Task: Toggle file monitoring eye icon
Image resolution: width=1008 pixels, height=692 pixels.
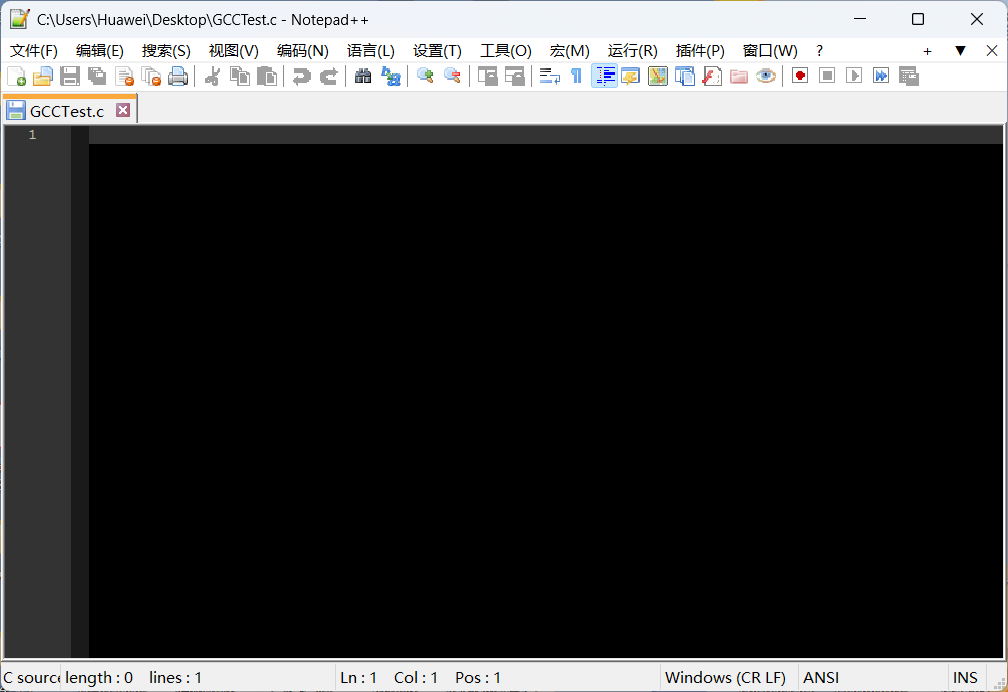Action: 766,76
